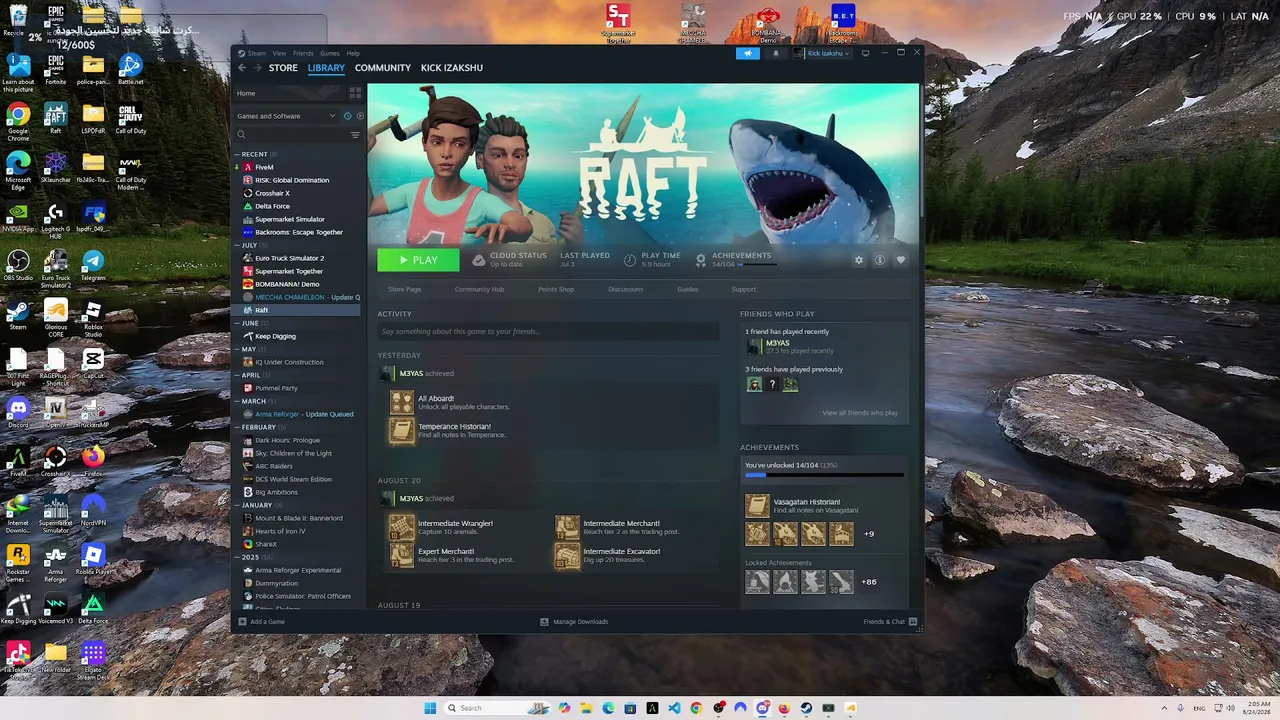Click the Intermediate Wrangler! achievement icon
Screen dimensions: 1280x720
(x=402, y=527)
